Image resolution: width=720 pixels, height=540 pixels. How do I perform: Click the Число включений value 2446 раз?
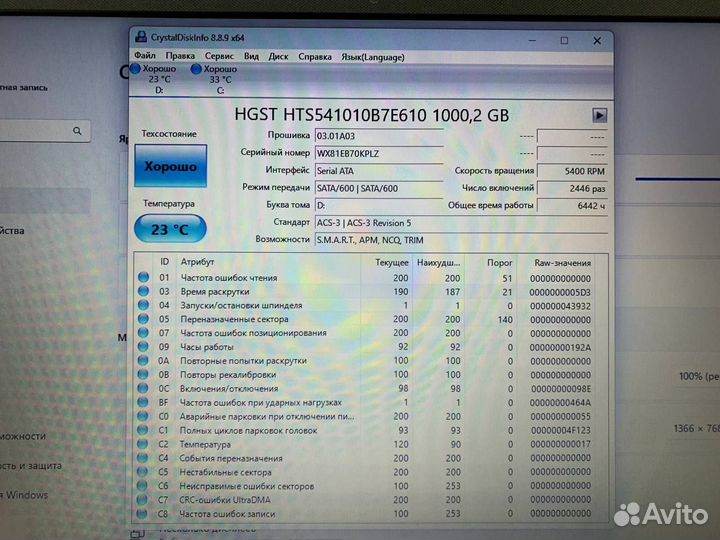pos(572,188)
